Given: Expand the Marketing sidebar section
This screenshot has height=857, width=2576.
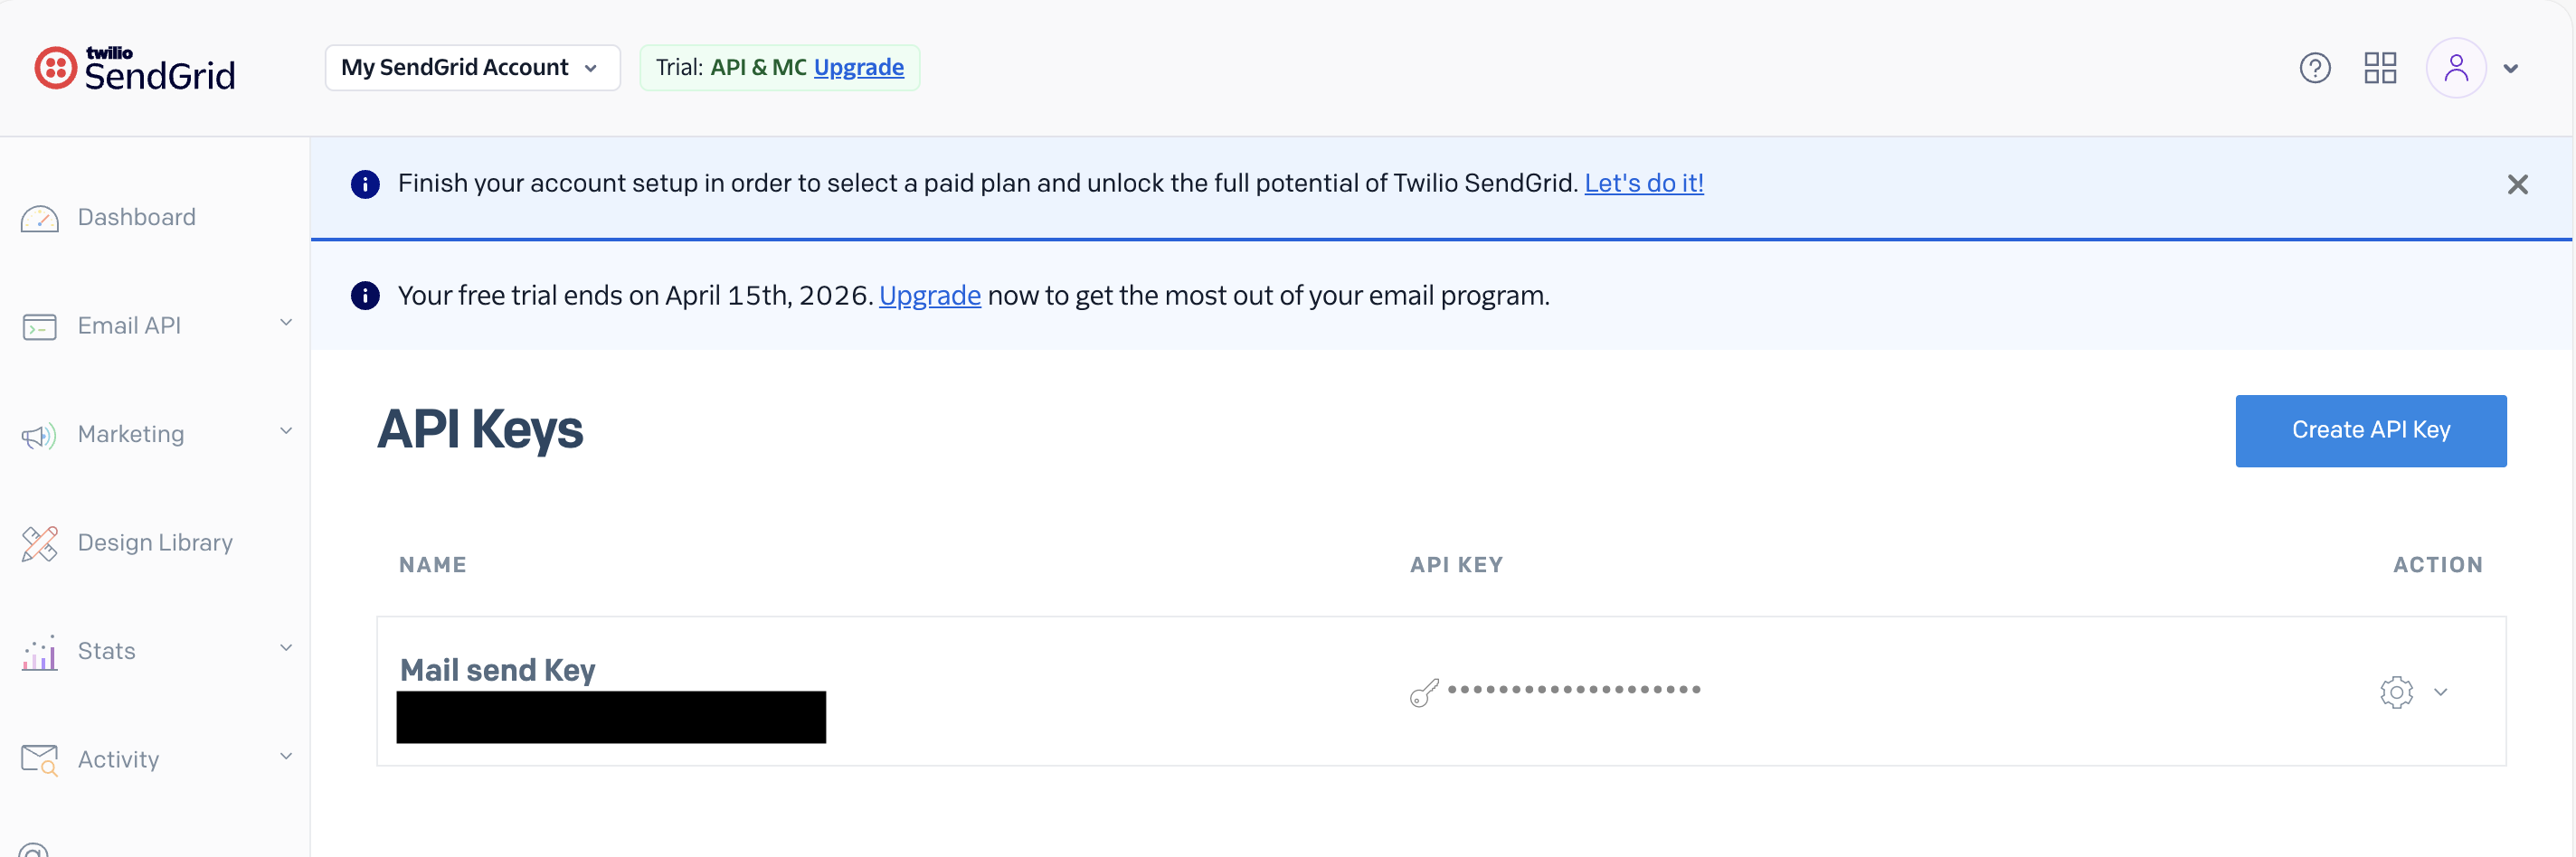Looking at the screenshot, I should [x=286, y=431].
